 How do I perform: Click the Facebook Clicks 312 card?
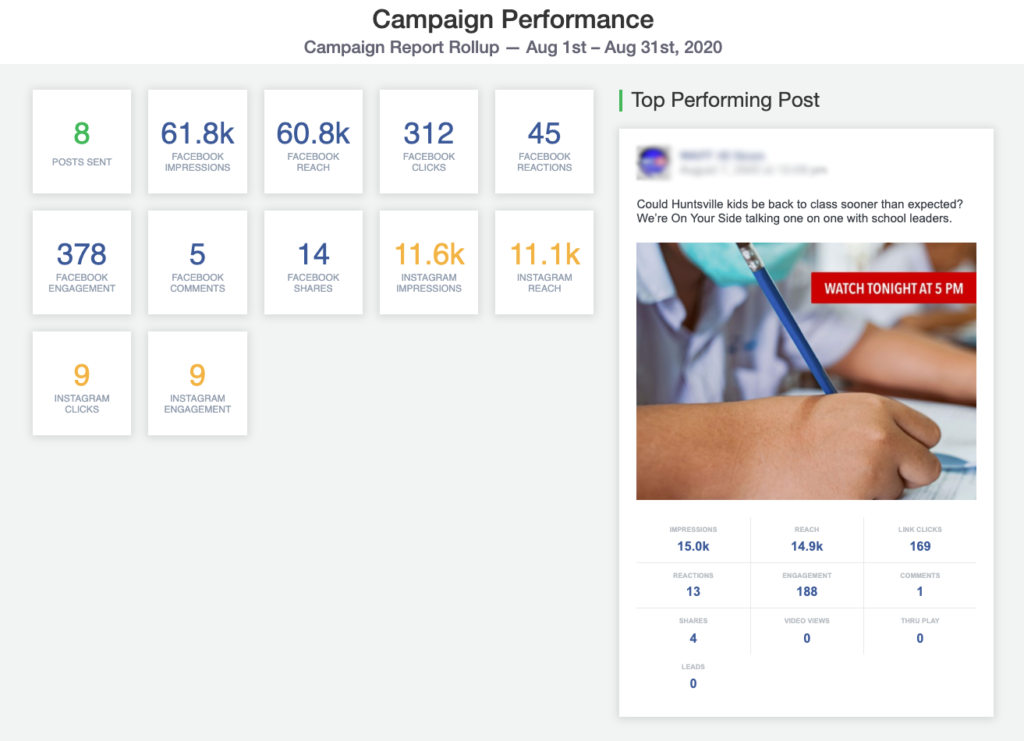(428, 142)
